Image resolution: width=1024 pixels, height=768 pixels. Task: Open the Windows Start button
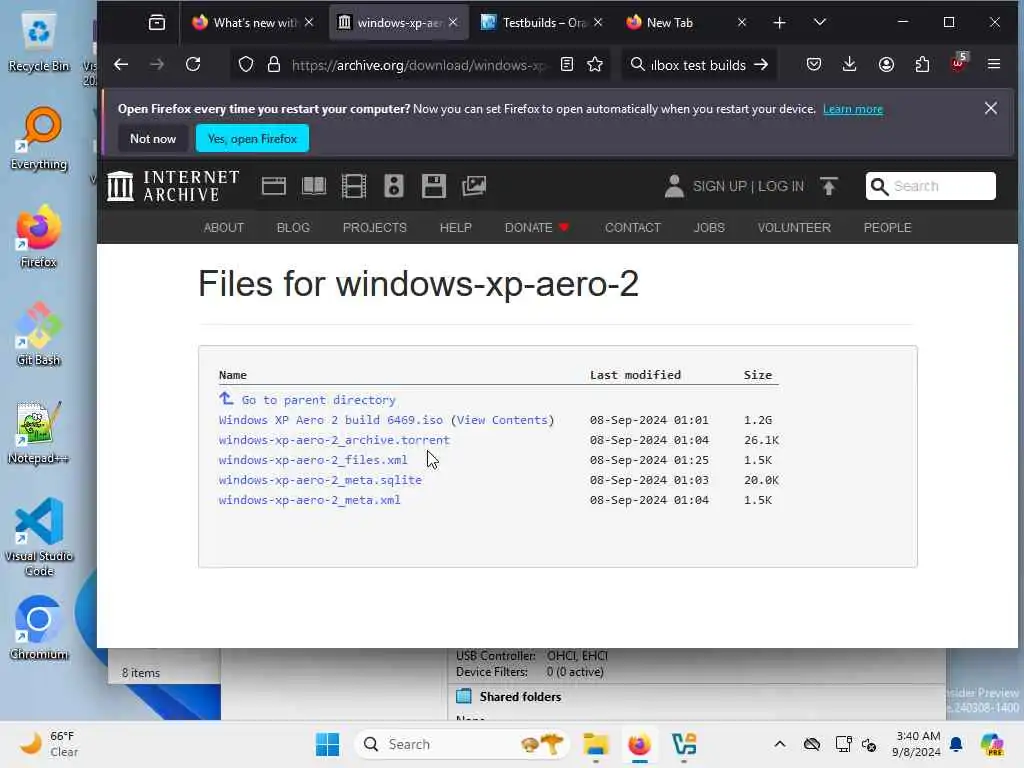tap(327, 744)
